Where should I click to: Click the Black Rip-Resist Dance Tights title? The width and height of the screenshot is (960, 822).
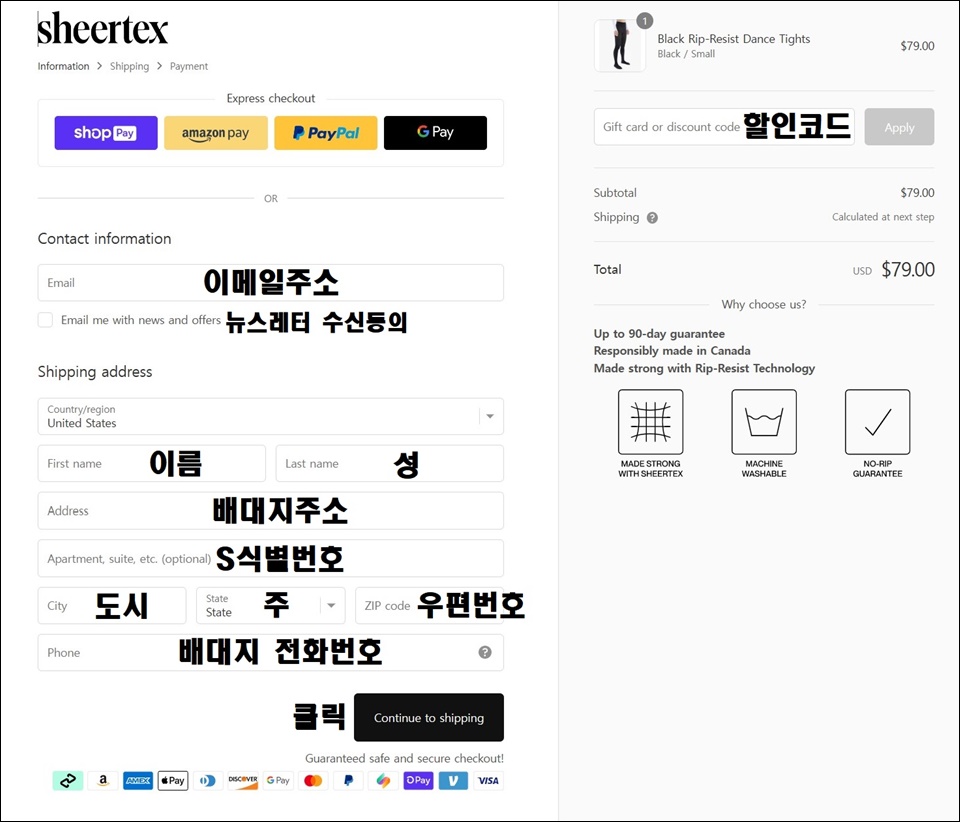point(733,39)
